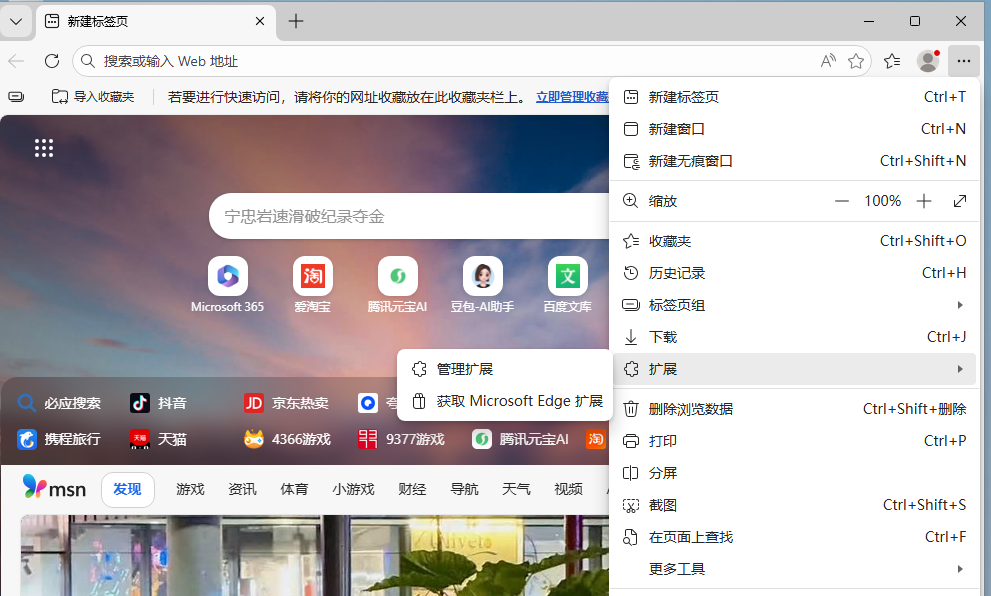Switch to the 游戏 feed tab
991x596 pixels.
[x=190, y=489]
